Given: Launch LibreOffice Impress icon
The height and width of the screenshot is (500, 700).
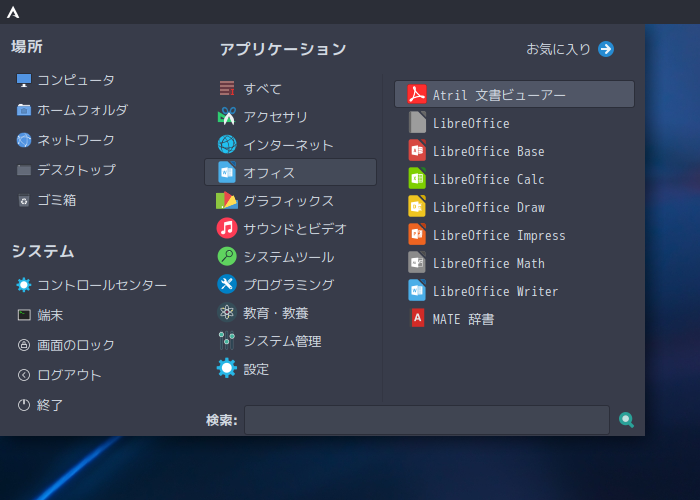Looking at the screenshot, I should (x=417, y=234).
